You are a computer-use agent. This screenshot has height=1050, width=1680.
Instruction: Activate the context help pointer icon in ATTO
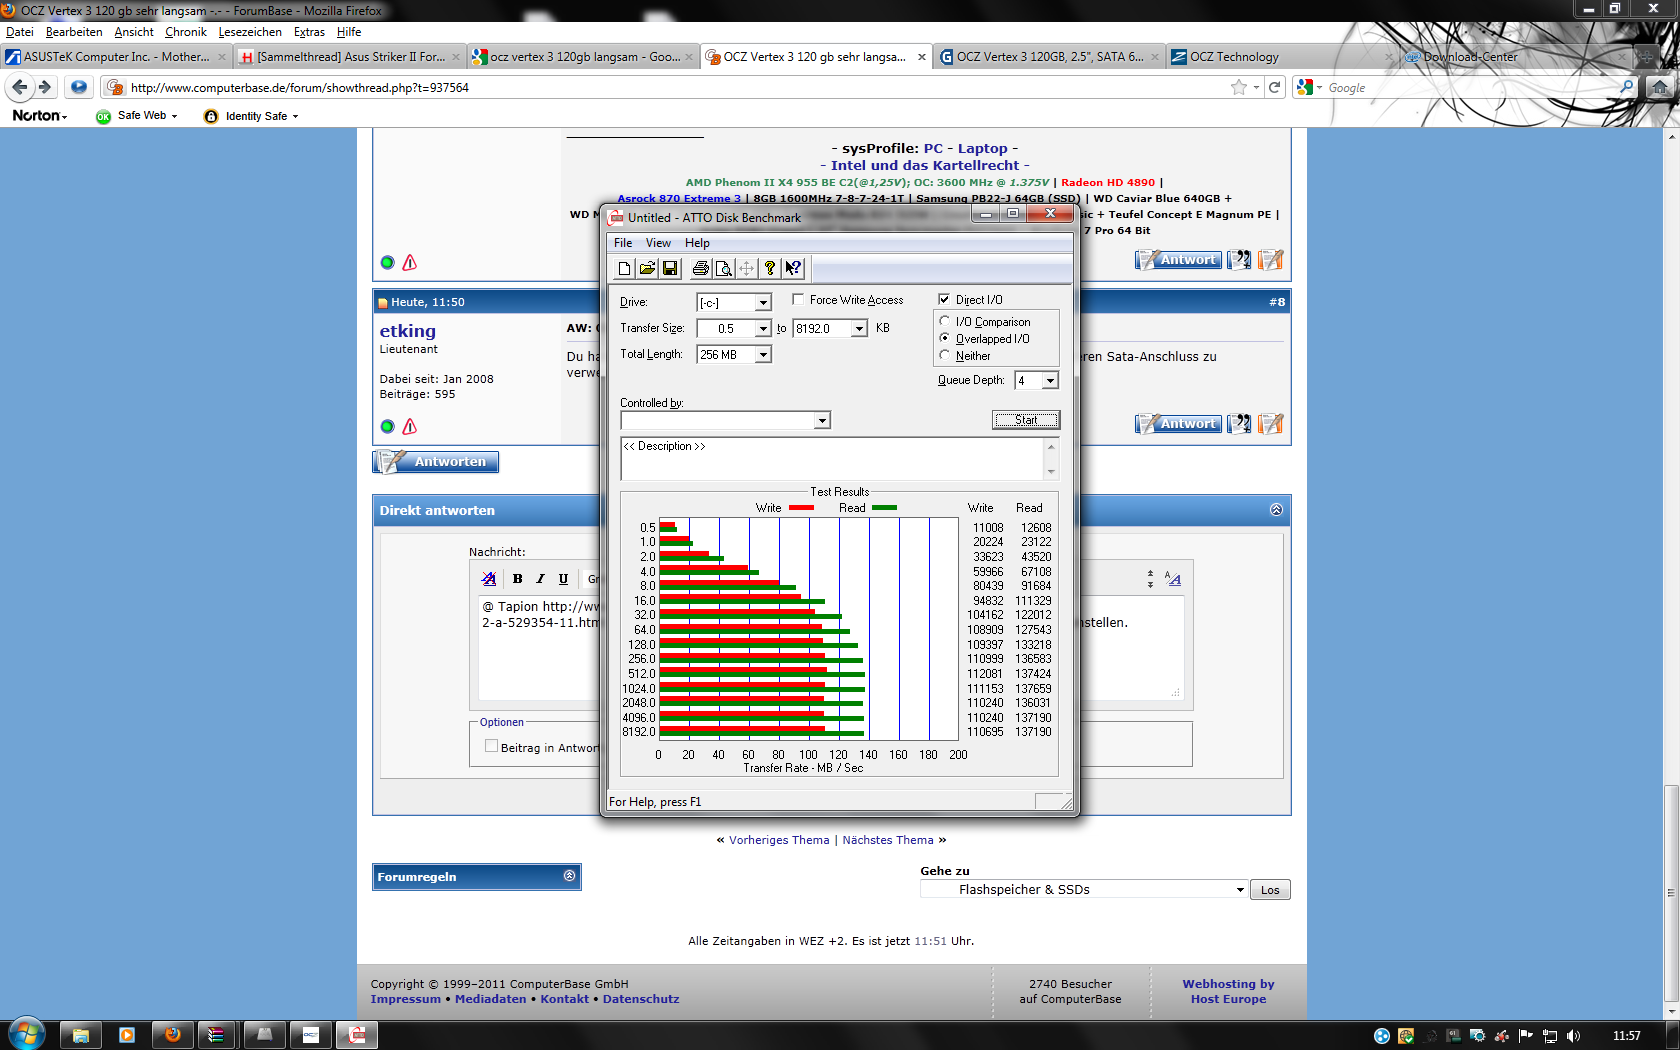(x=793, y=268)
